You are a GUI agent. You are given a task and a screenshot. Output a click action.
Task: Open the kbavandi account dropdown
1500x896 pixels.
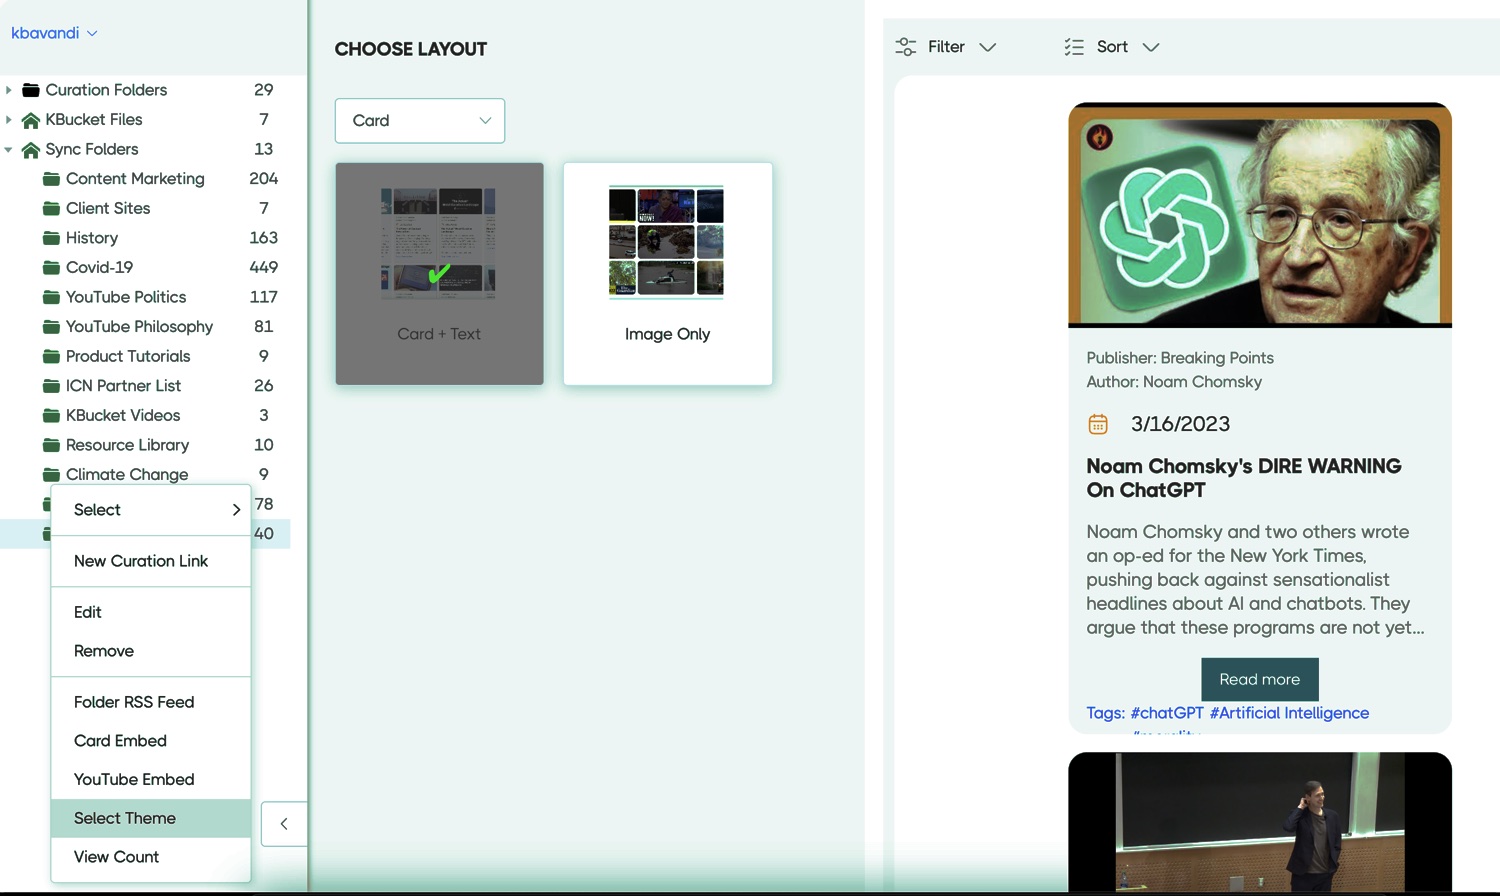coord(54,33)
